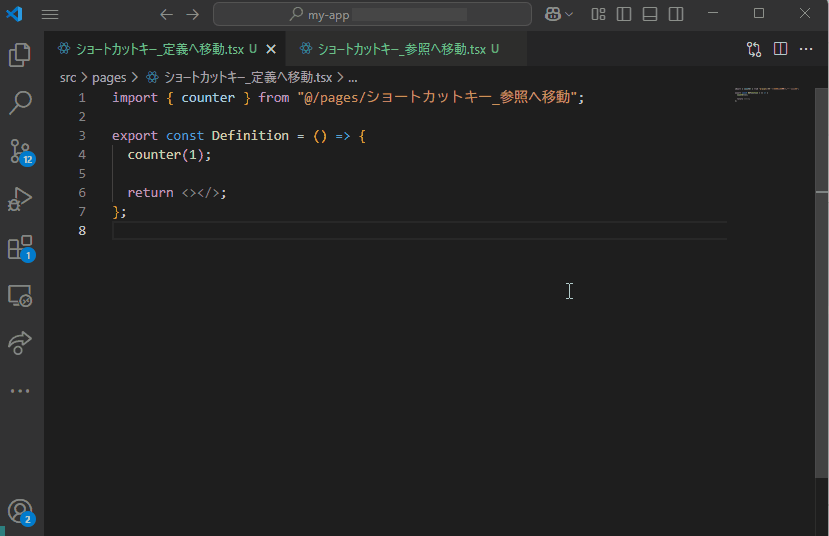Click pages in the breadcrumb
The image size is (829, 536).
(x=109, y=78)
